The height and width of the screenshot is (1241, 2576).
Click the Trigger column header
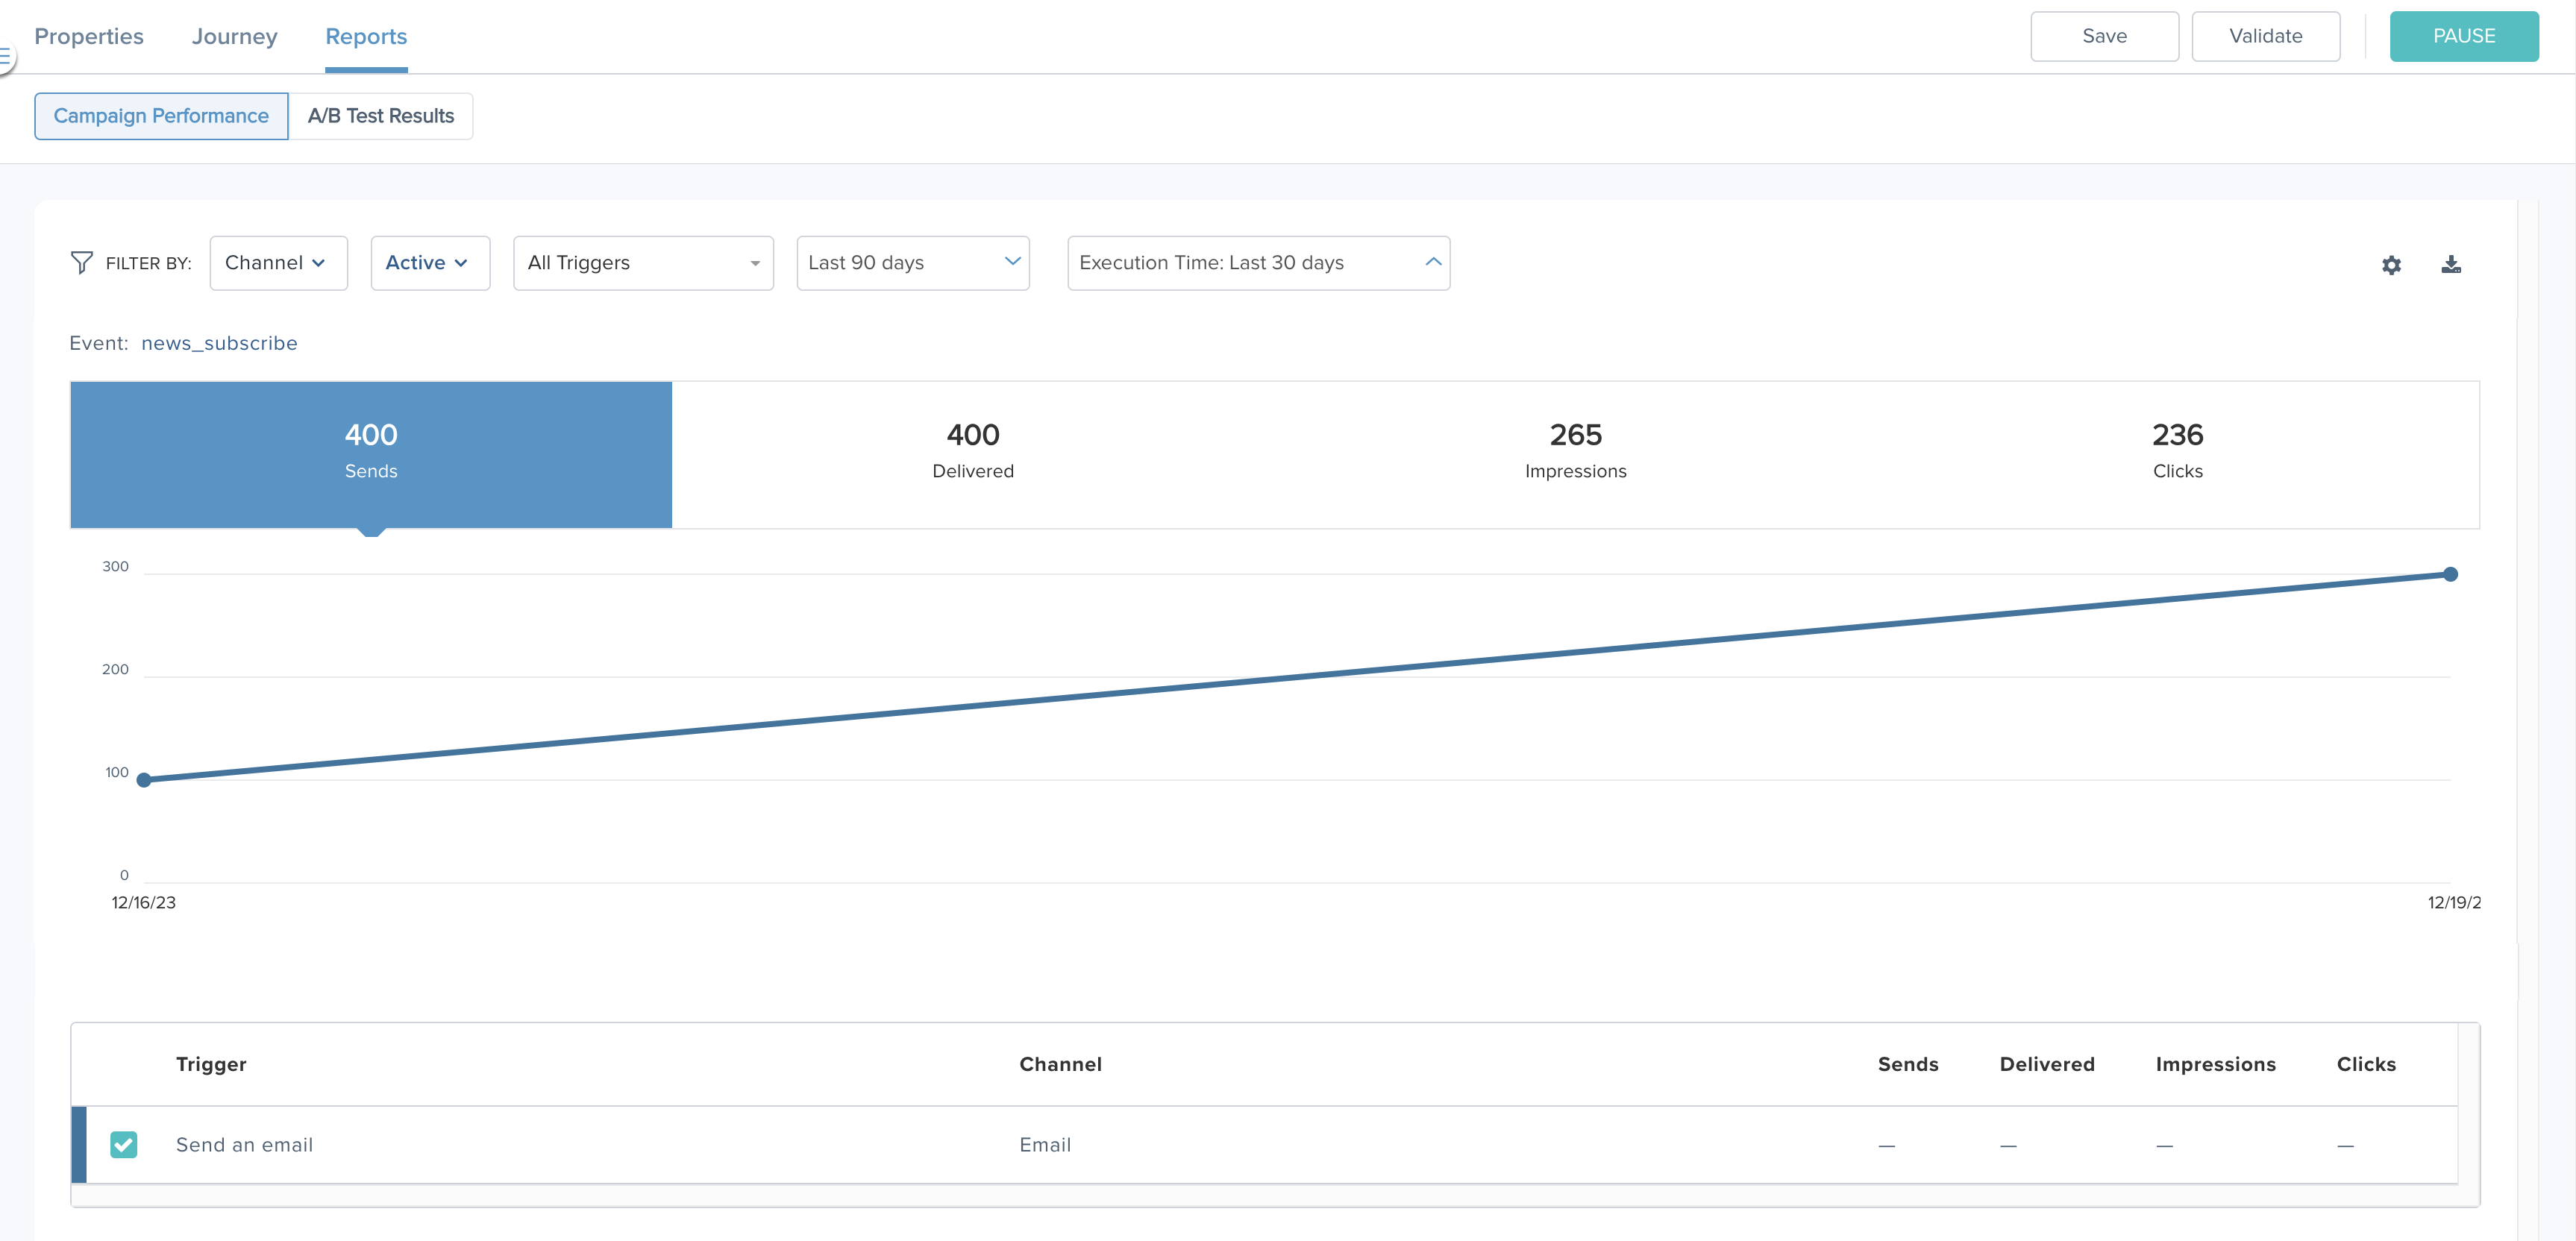(211, 1064)
